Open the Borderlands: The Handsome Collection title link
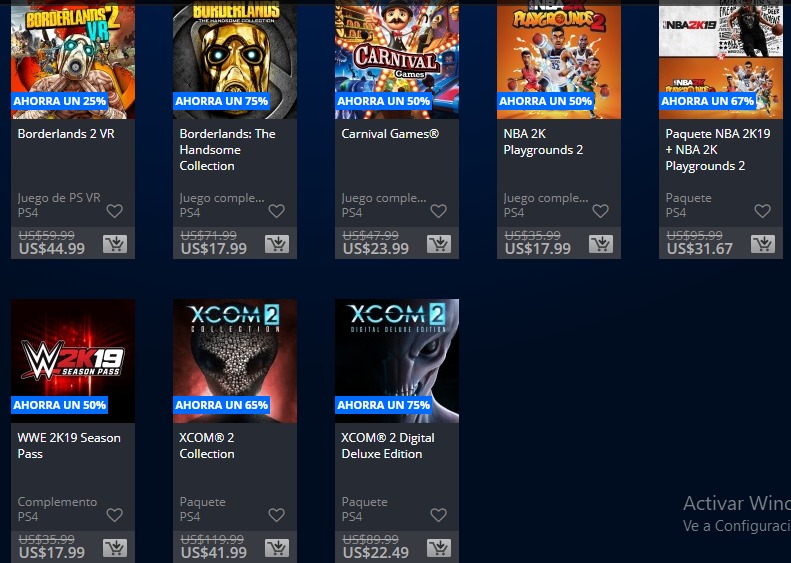Viewport: 791px width, 563px height. pos(228,150)
